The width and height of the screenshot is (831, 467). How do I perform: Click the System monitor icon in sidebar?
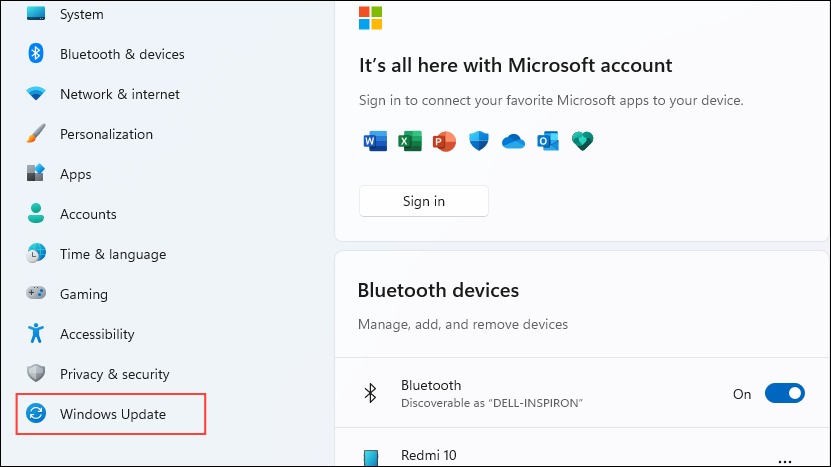(36, 13)
